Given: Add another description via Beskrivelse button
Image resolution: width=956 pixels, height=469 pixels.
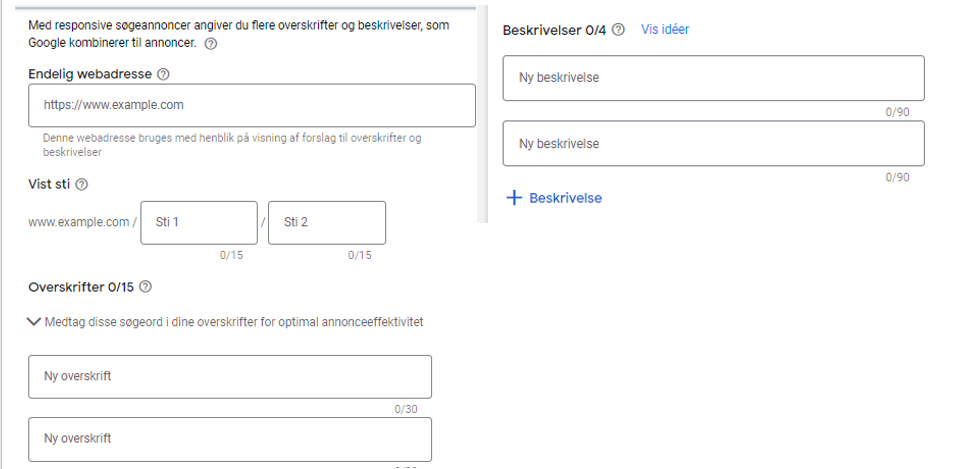Looking at the screenshot, I should (554, 198).
